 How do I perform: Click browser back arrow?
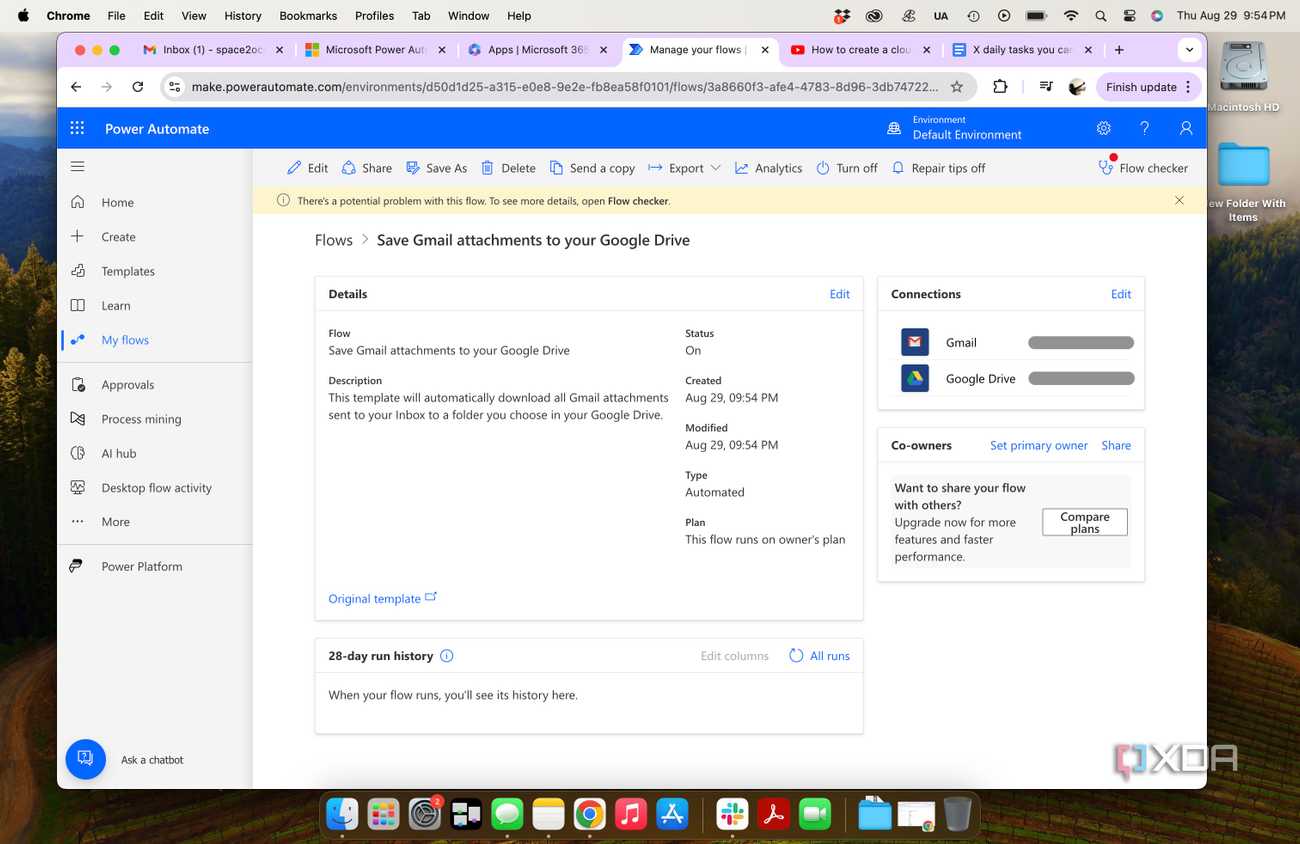[76, 87]
